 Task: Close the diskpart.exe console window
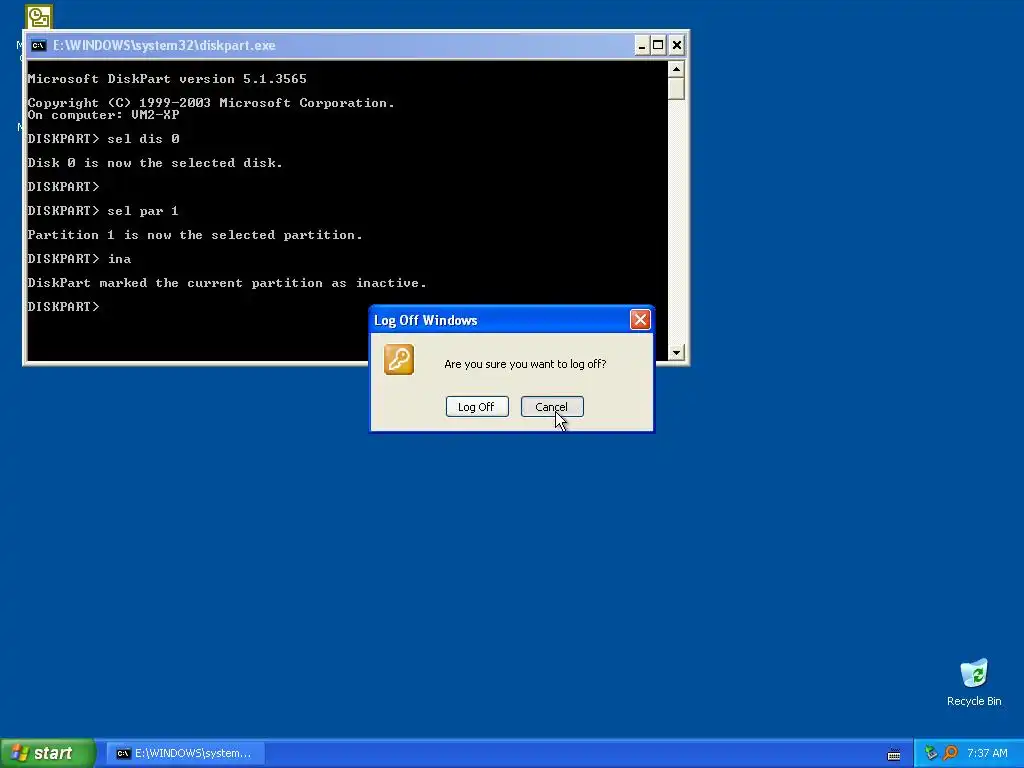(677, 45)
